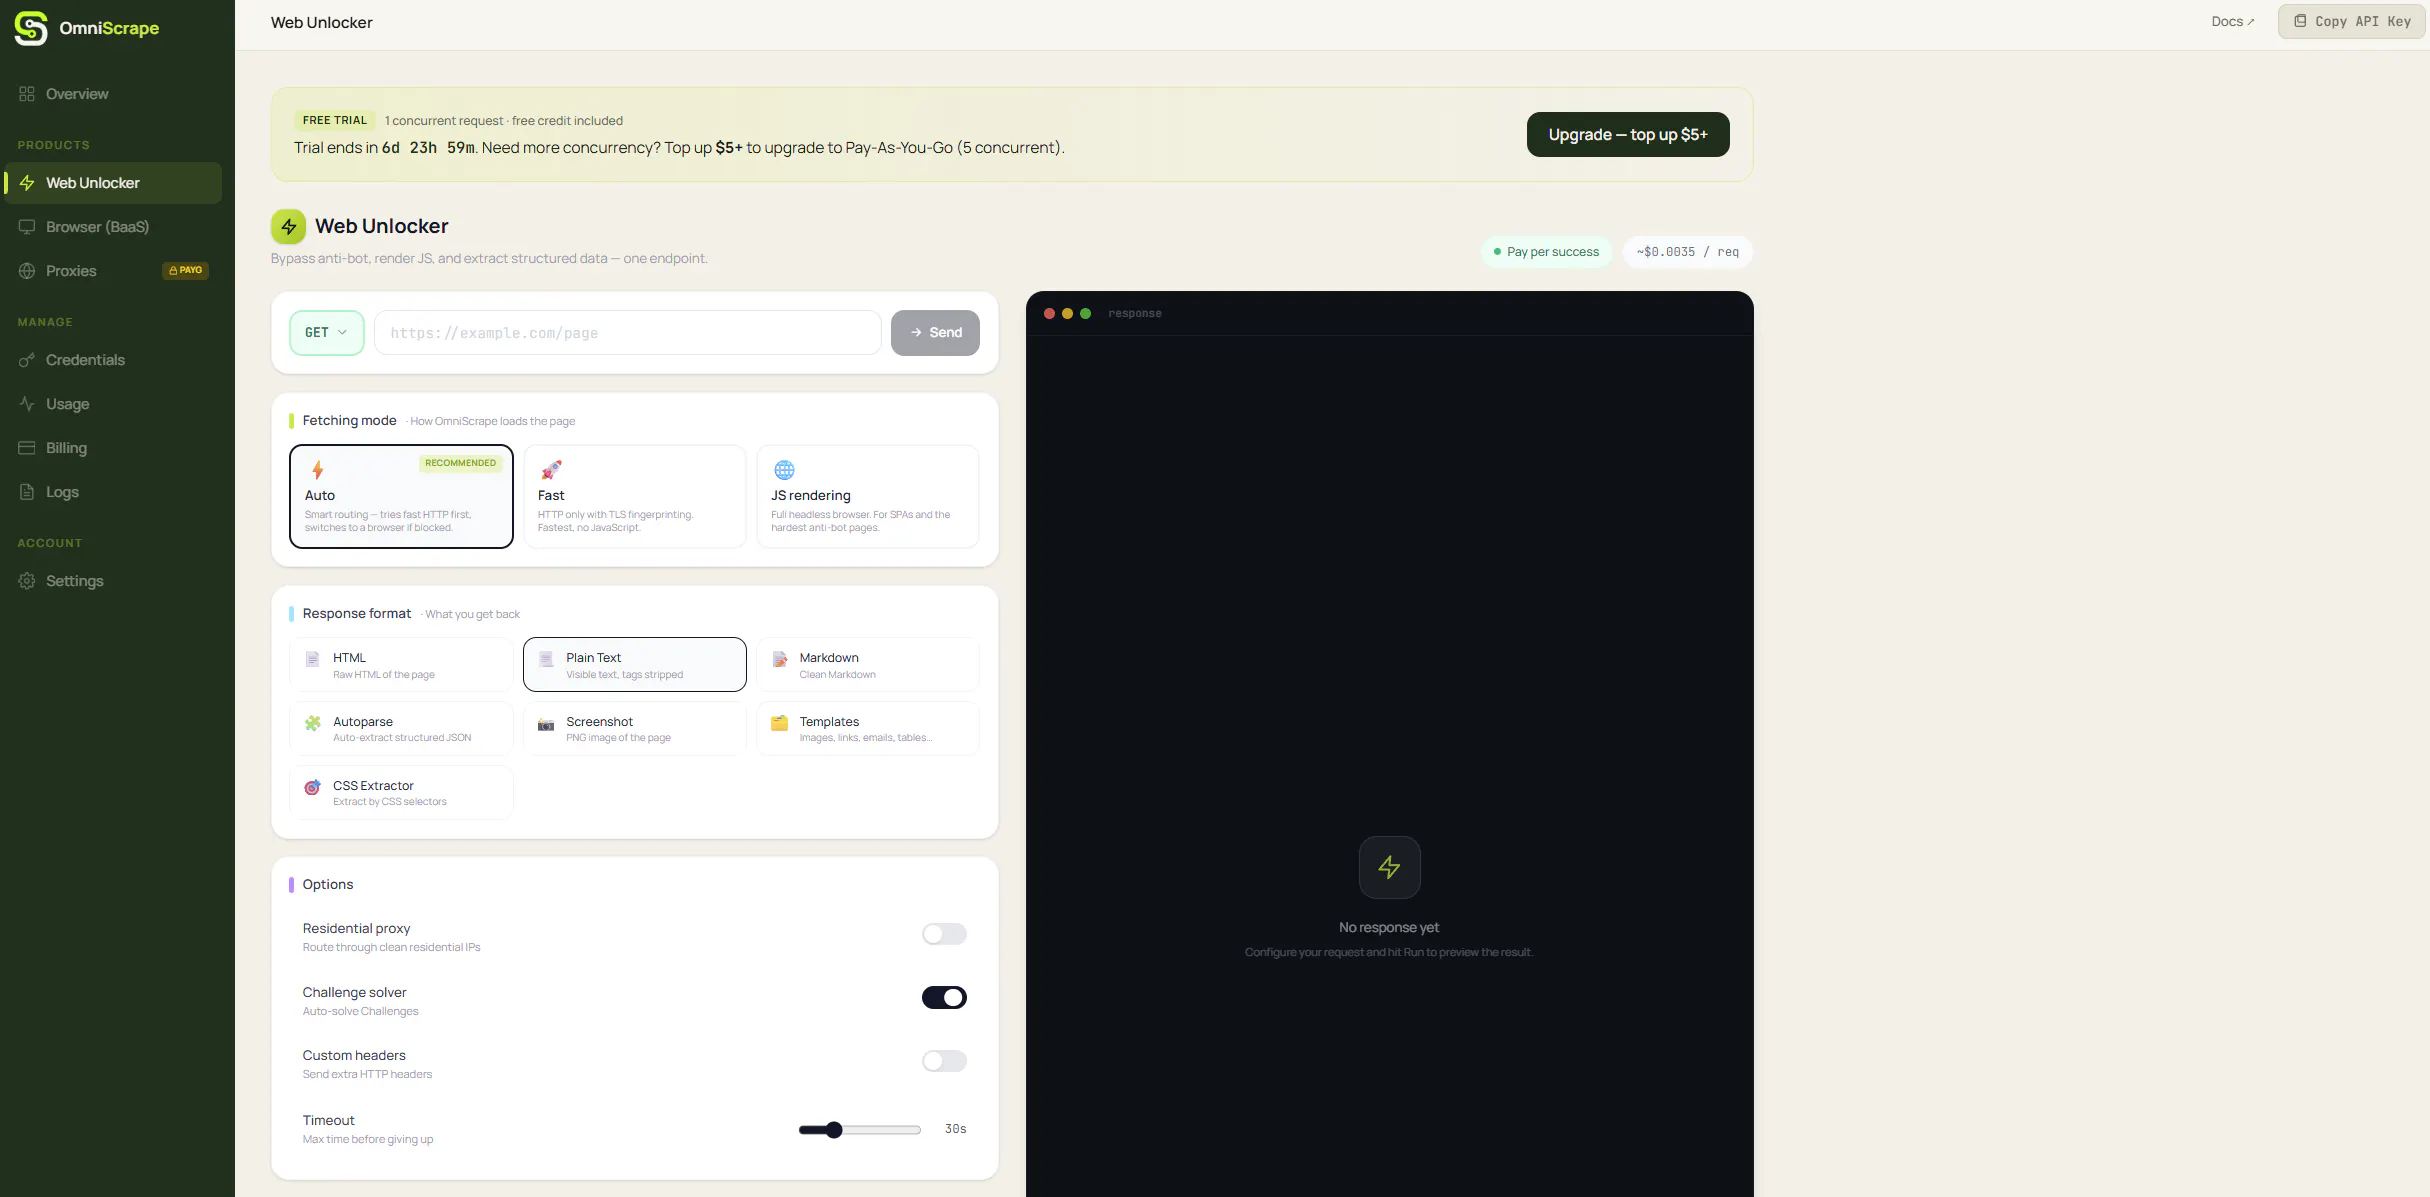Open the Overview page
2430x1197 pixels.
(113, 94)
